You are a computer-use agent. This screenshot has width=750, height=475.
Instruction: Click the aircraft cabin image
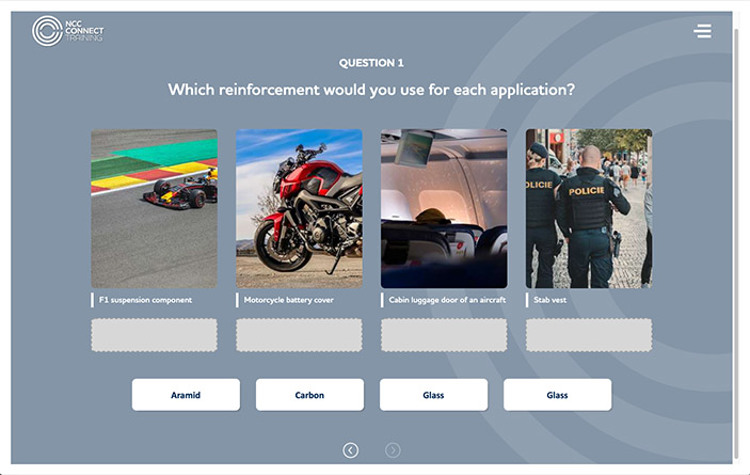444,209
